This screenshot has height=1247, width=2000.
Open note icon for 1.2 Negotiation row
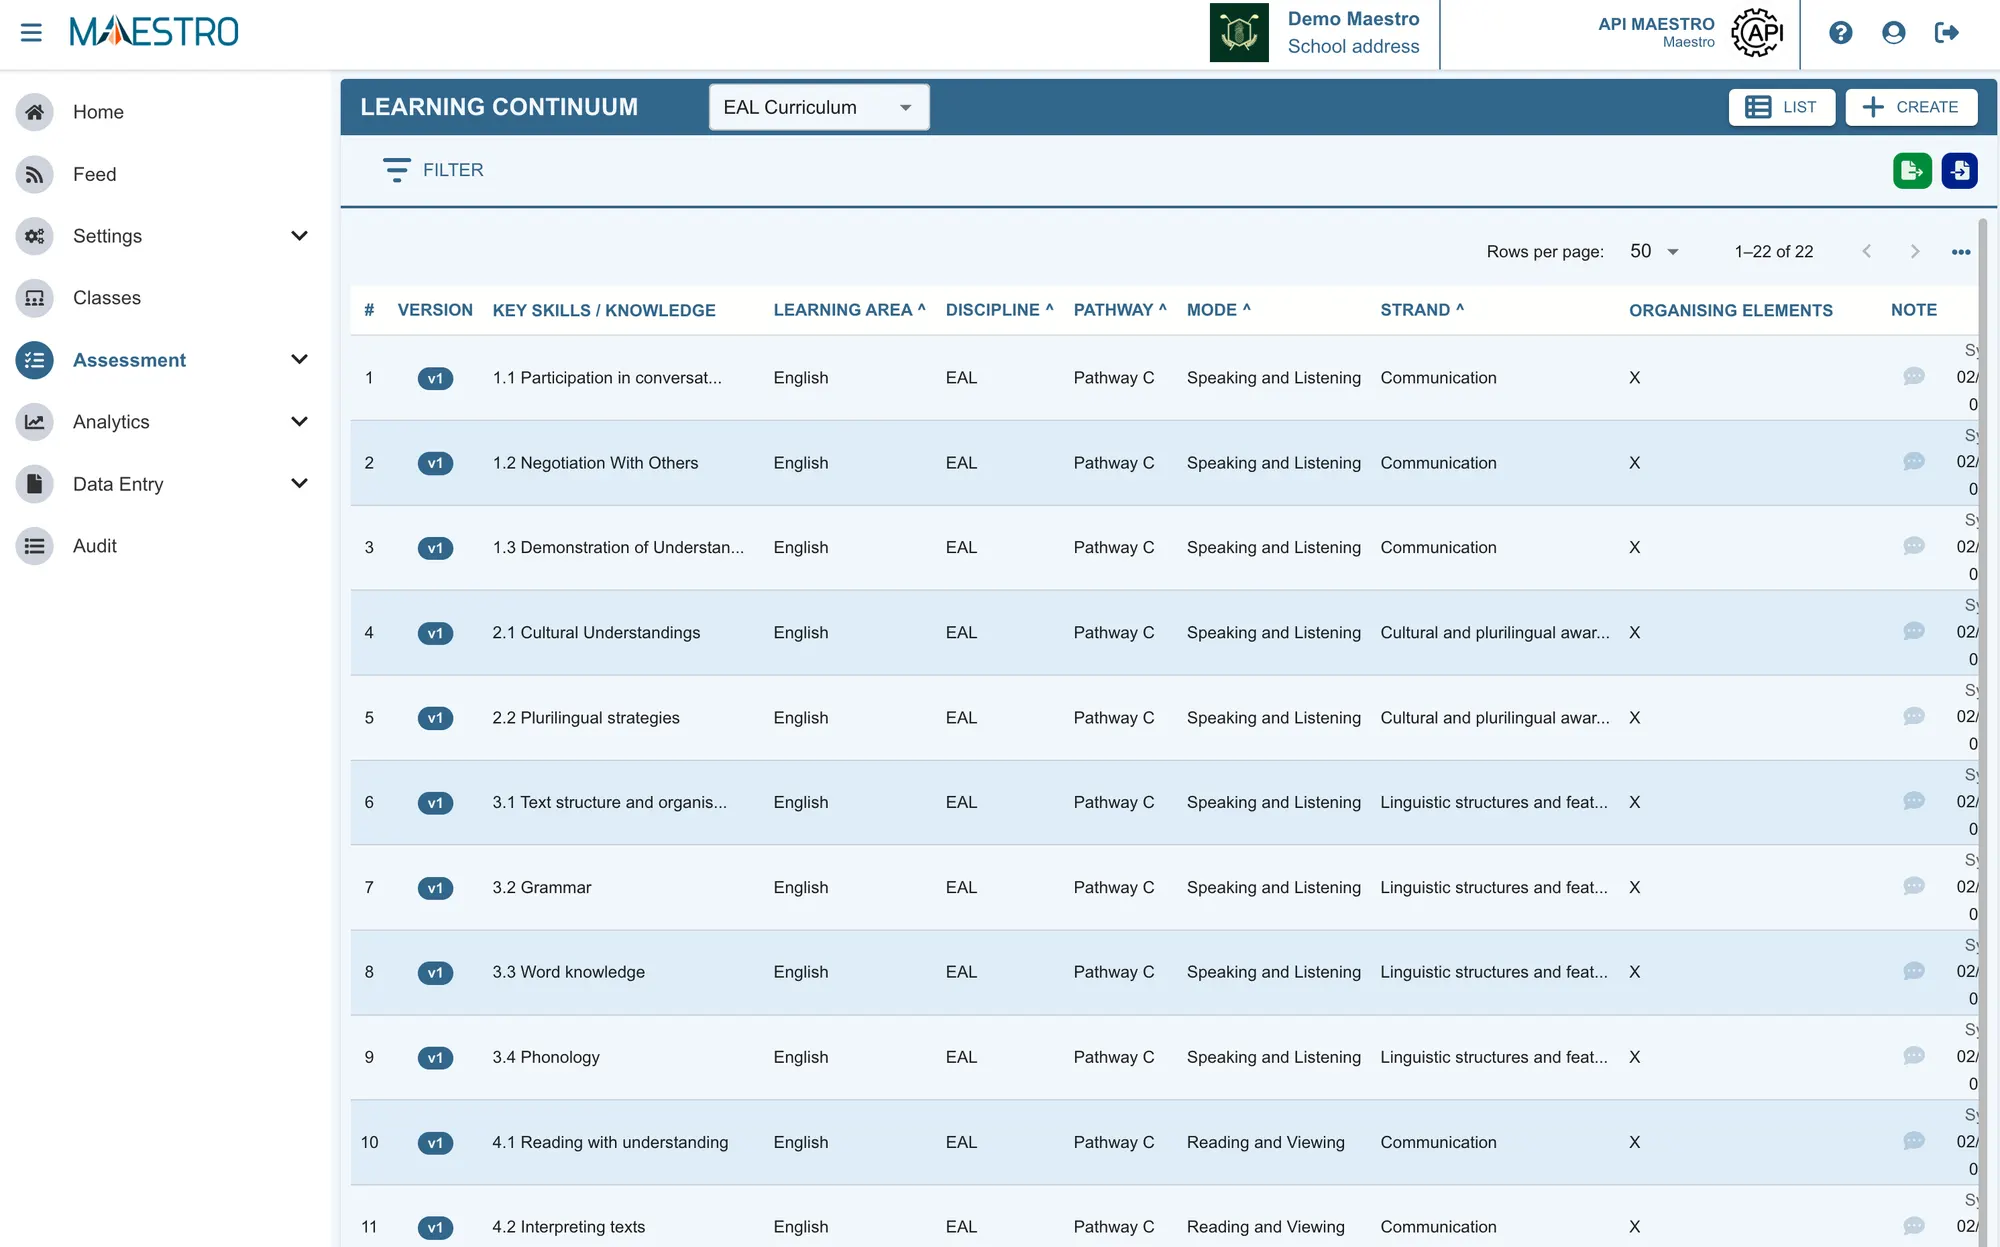click(1914, 461)
